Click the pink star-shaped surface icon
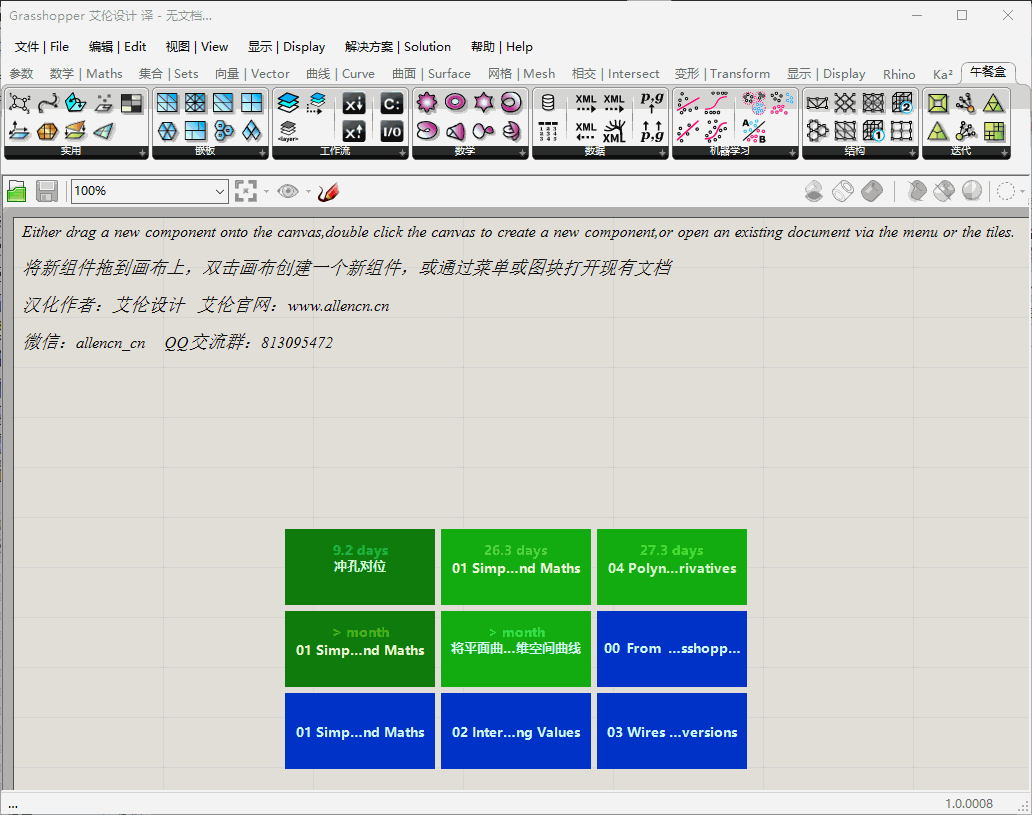Image resolution: width=1032 pixels, height=815 pixels. pyautogui.click(x=484, y=102)
